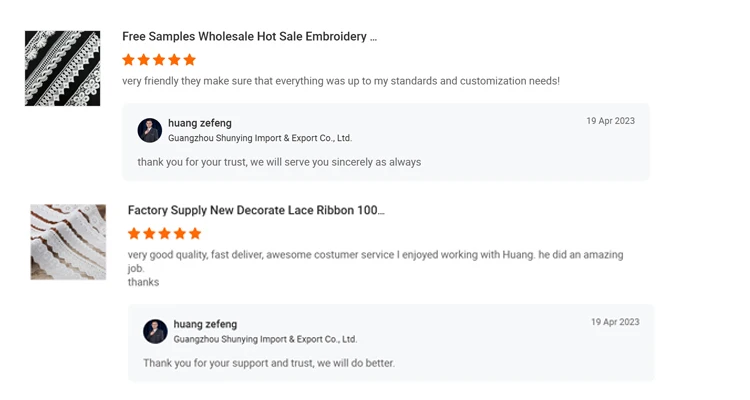Click huang zefeng name in the first reply
Image resolution: width=750 pixels, height=400 pixels.
point(200,123)
